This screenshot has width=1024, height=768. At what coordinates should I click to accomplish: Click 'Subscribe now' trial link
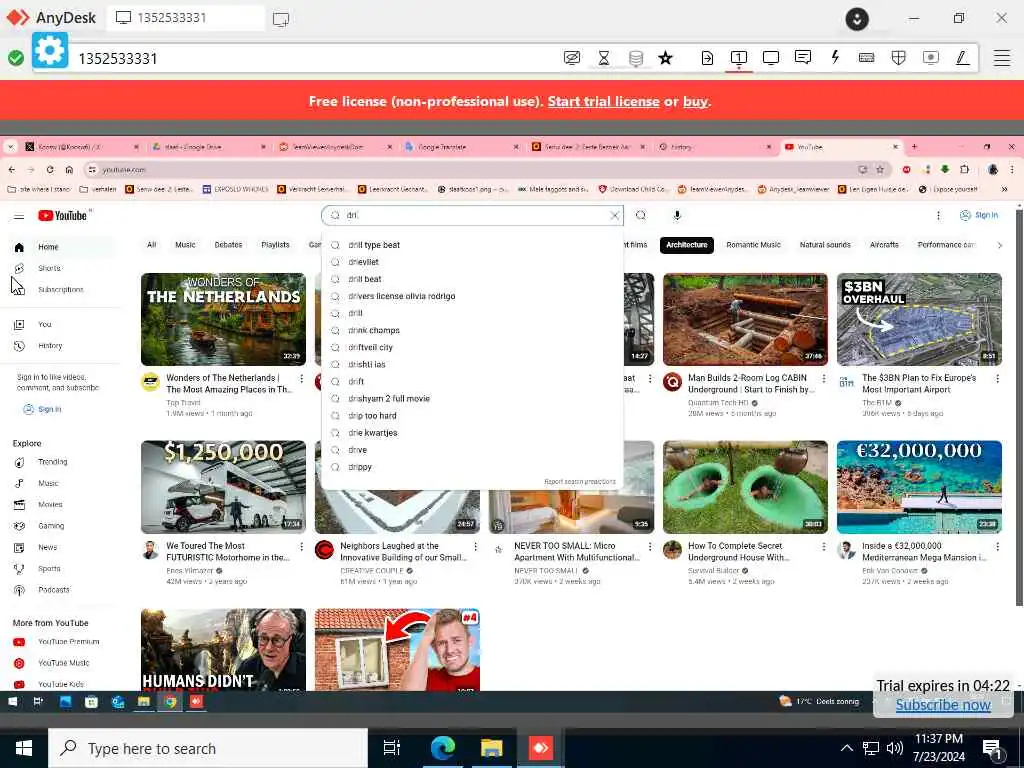point(943,705)
